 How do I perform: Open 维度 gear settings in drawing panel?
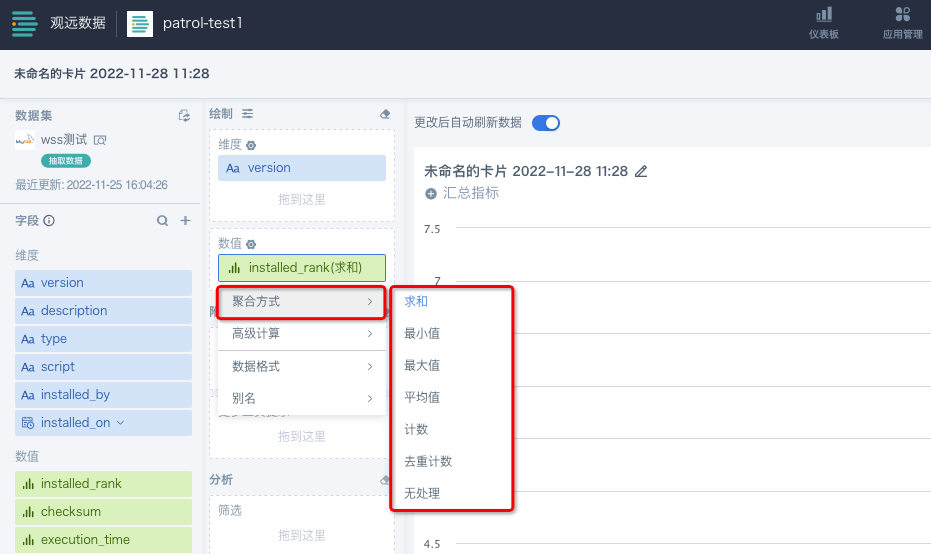point(251,145)
